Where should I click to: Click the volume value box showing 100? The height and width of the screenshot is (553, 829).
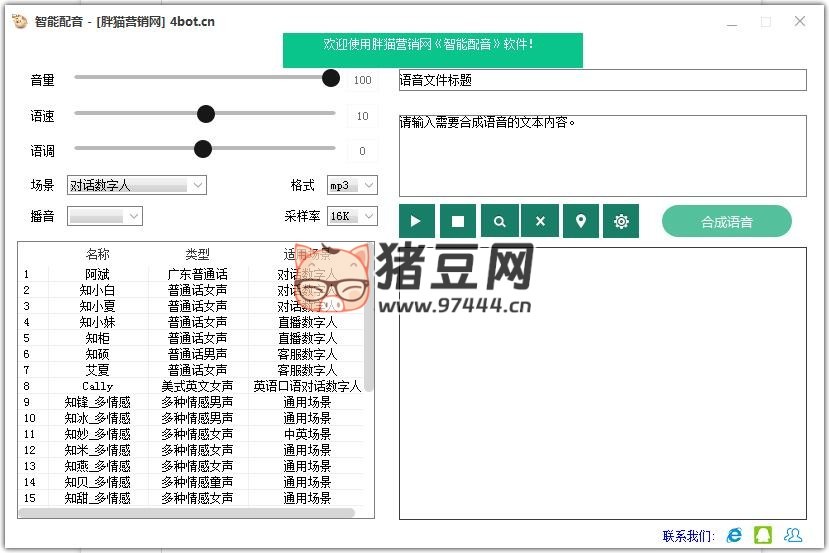[x=362, y=80]
